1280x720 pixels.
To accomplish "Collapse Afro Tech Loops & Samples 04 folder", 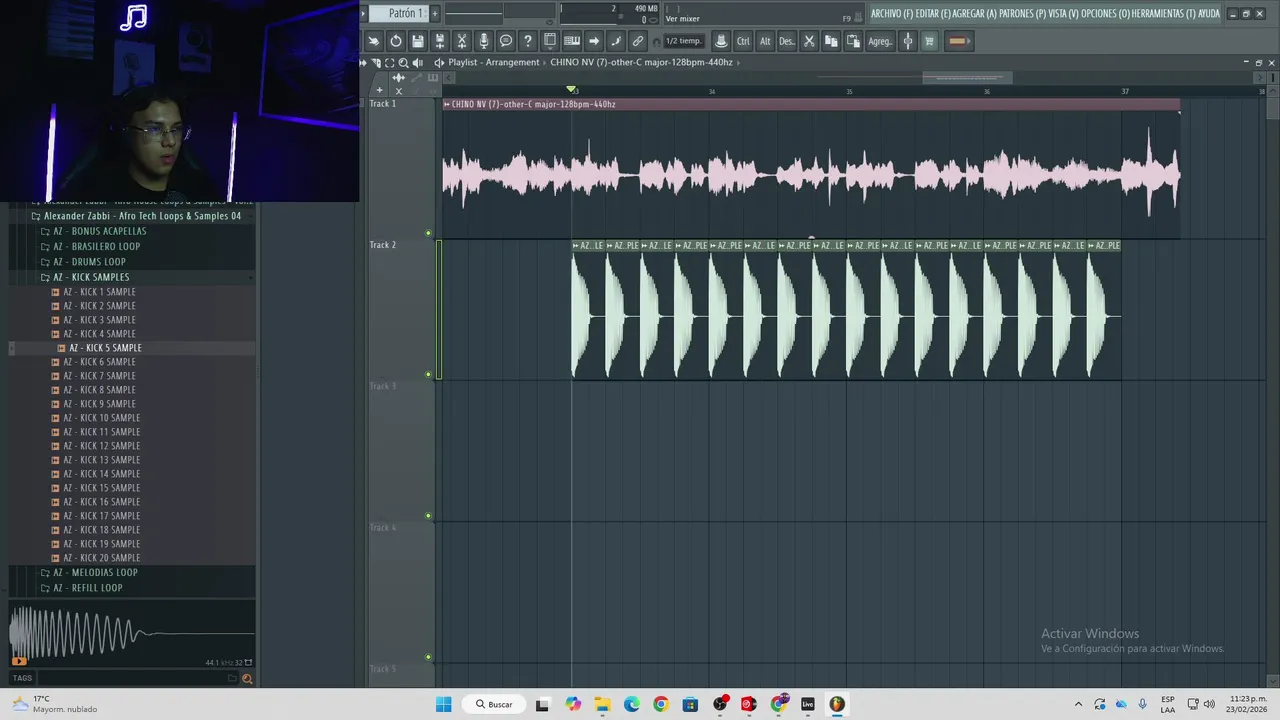I will pos(142,216).
